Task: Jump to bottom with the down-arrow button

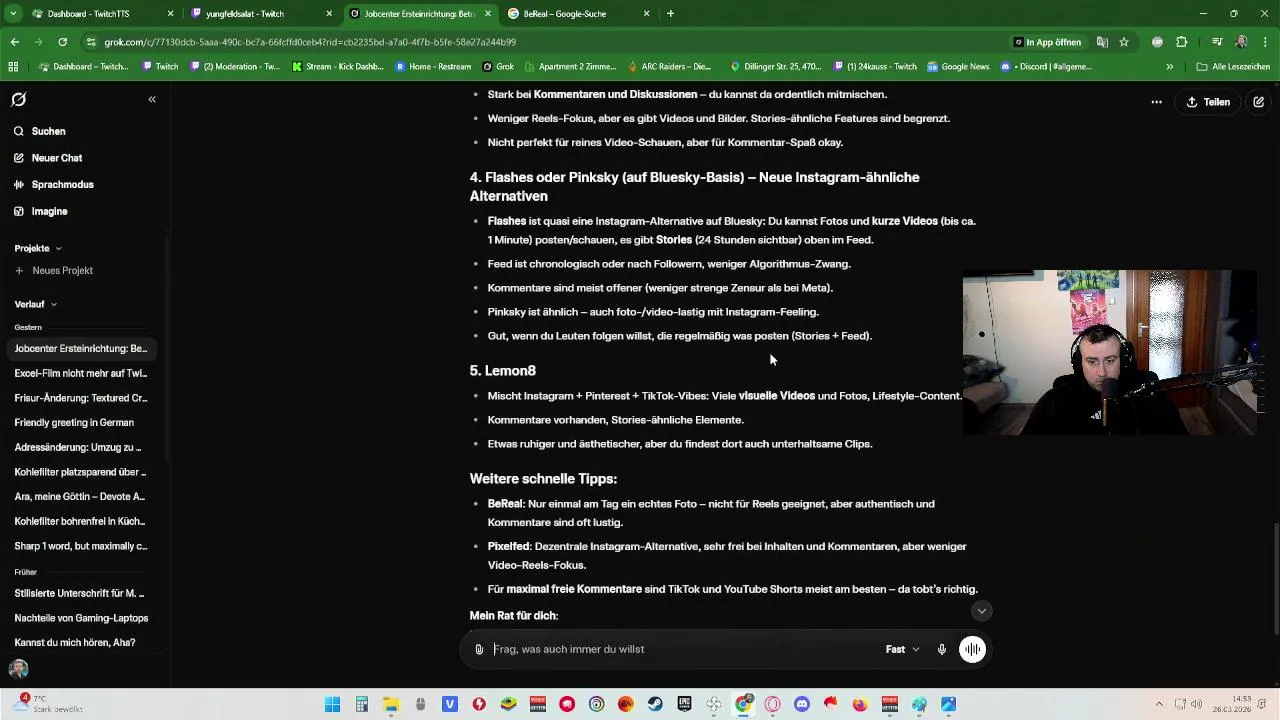Action: [982, 611]
